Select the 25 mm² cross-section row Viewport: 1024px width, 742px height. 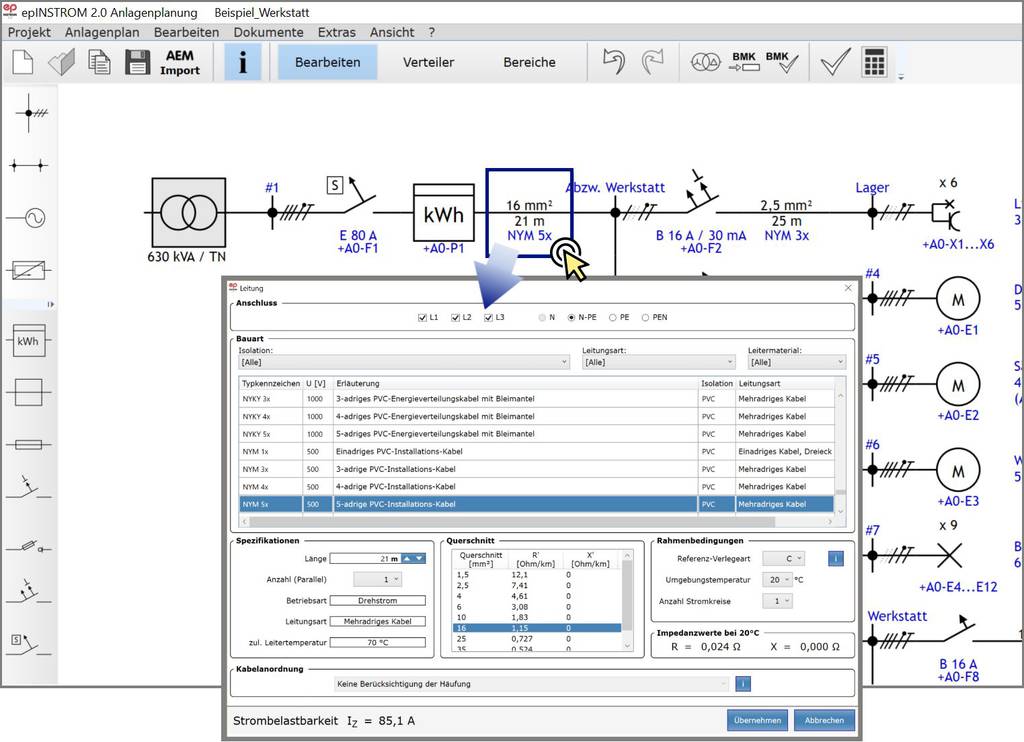[x=537, y=639]
